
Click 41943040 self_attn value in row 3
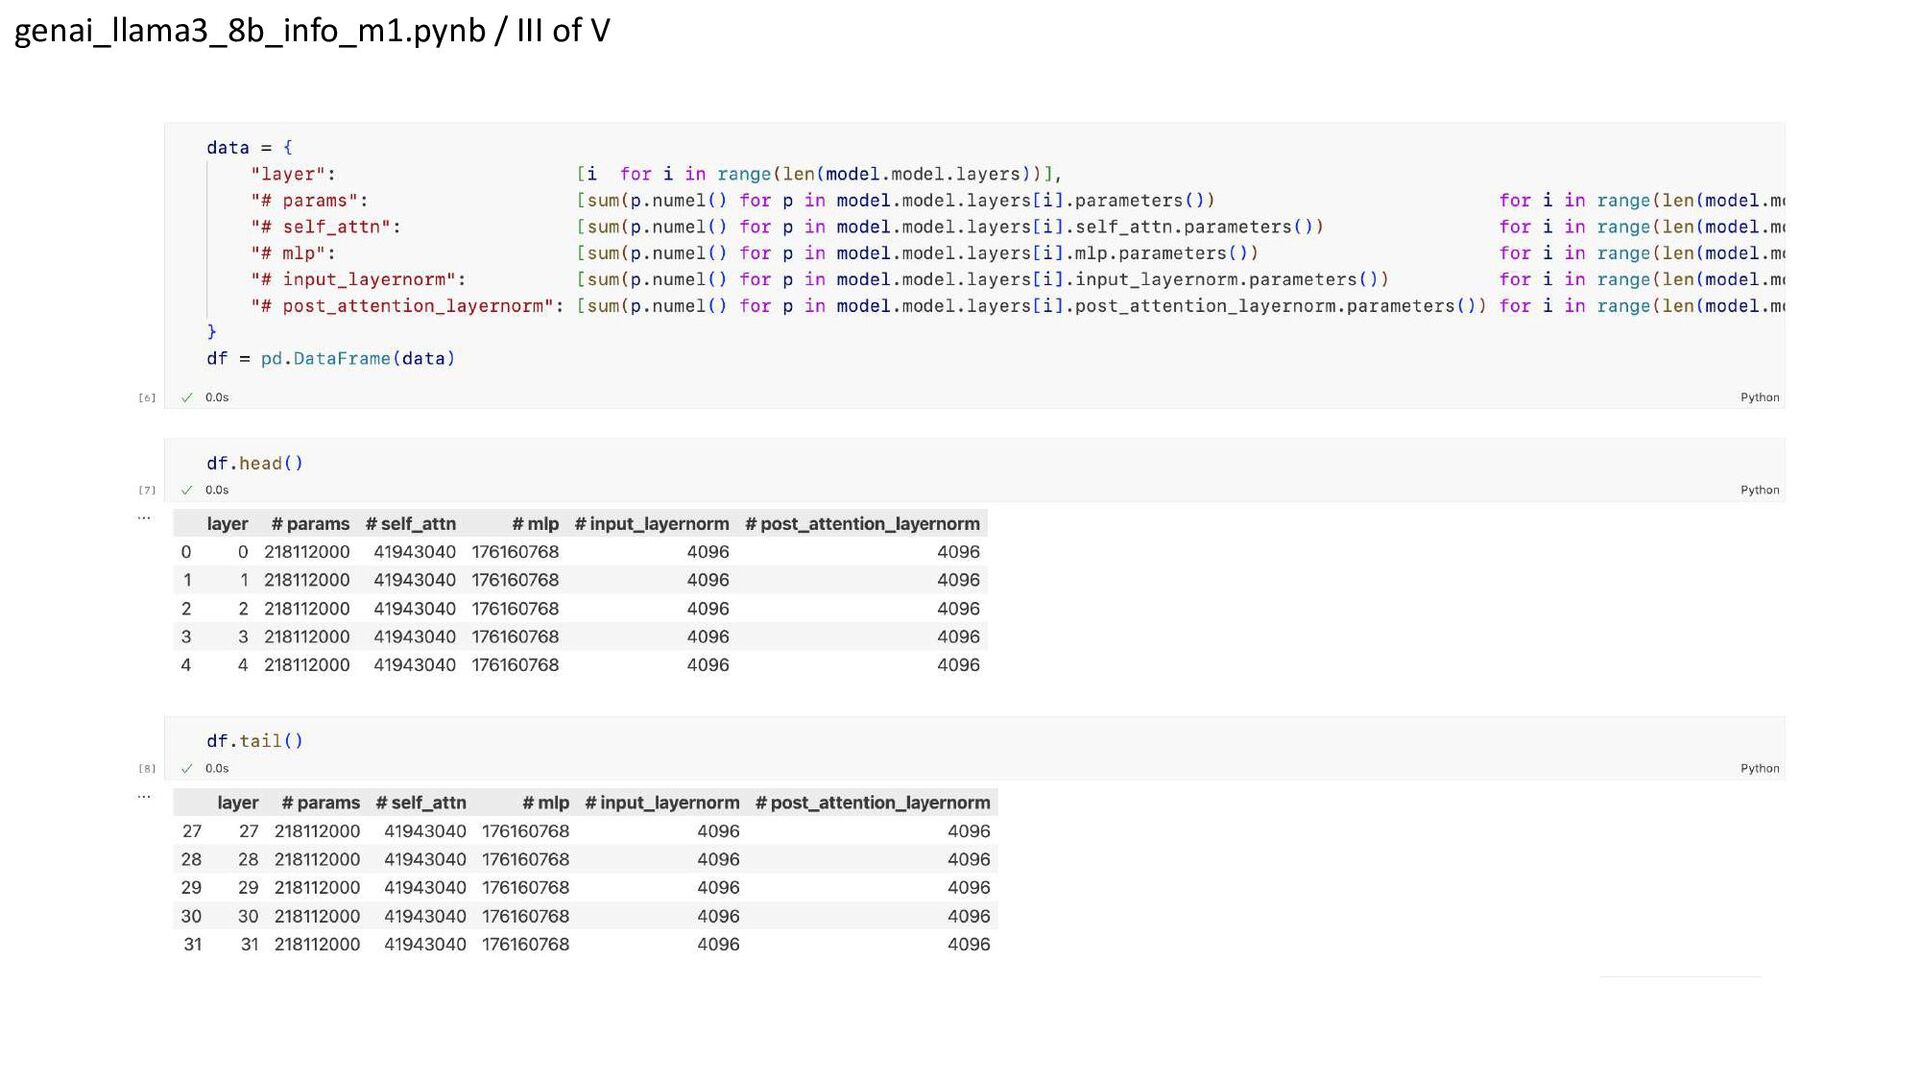(415, 637)
